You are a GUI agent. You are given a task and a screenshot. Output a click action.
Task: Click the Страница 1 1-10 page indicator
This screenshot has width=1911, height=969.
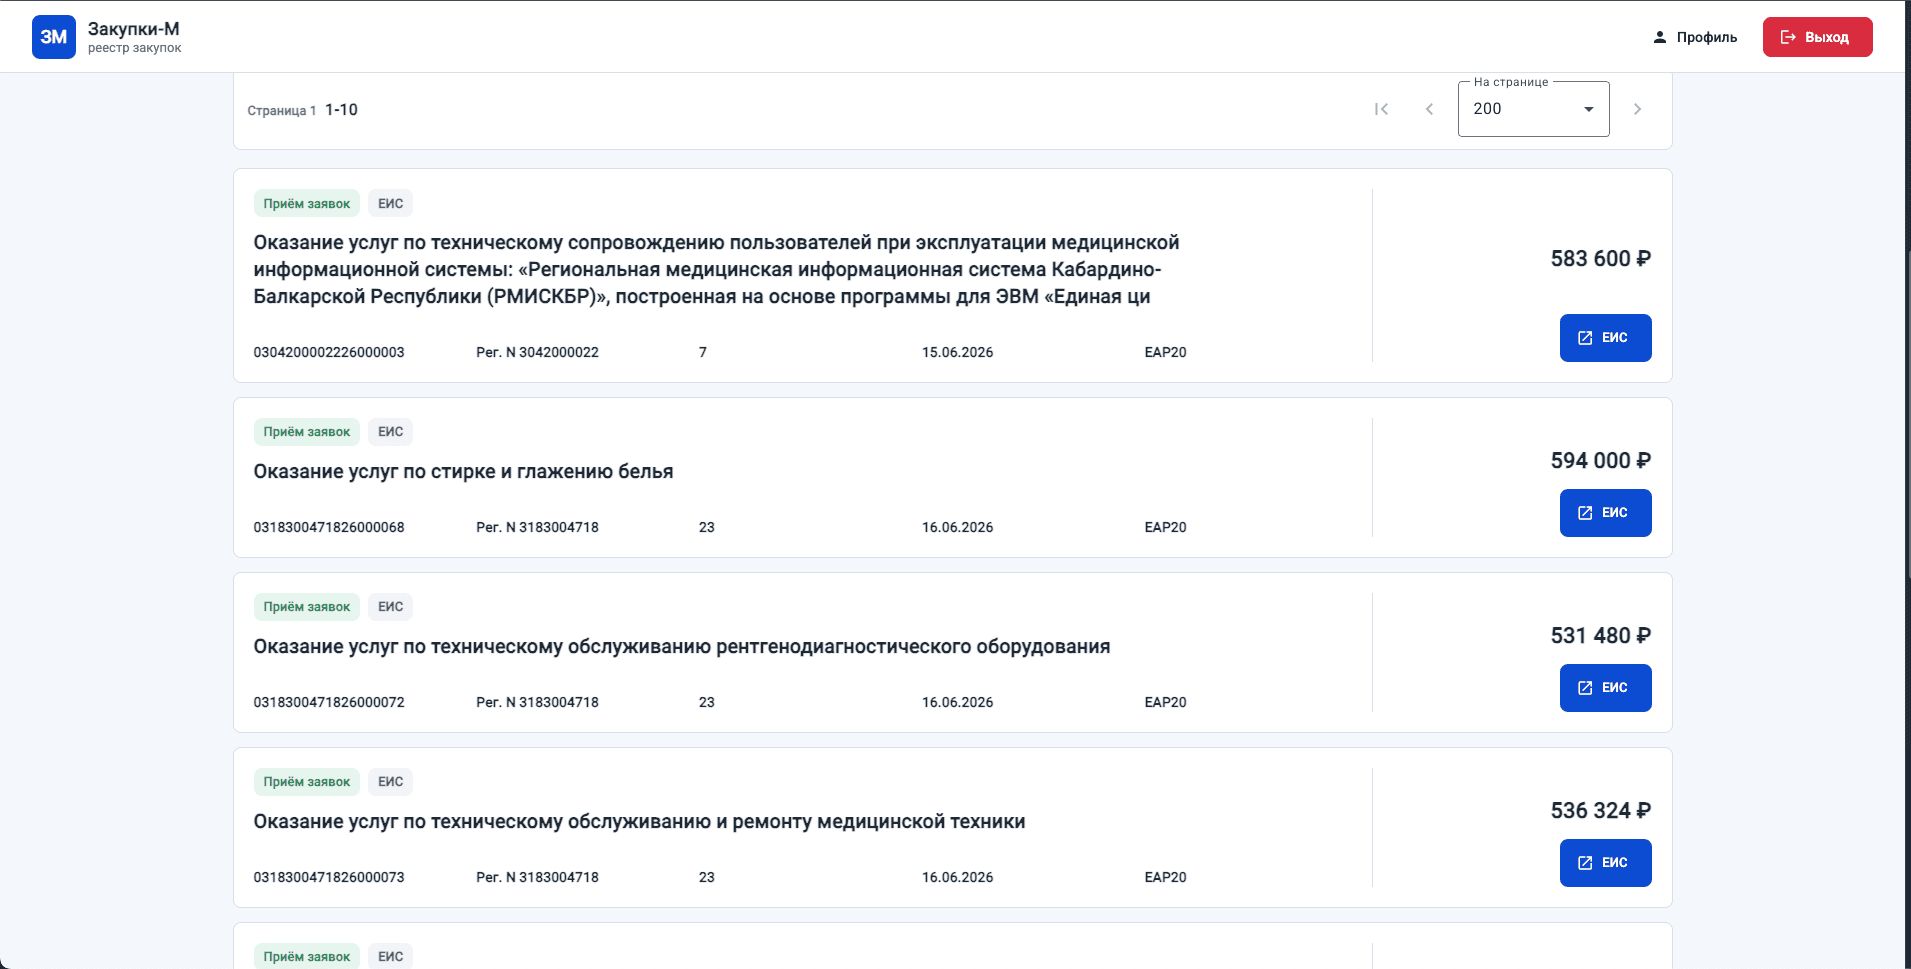click(x=302, y=110)
